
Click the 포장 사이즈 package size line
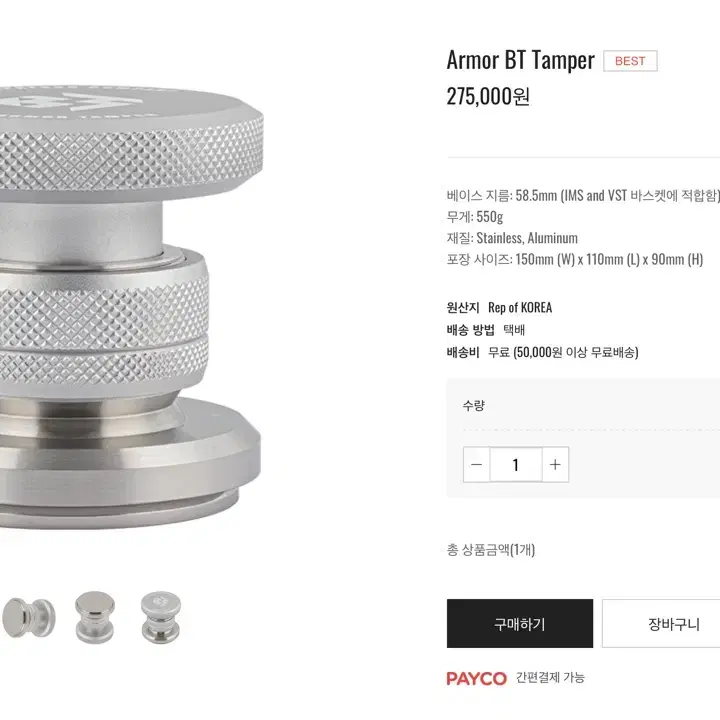(x=575, y=259)
